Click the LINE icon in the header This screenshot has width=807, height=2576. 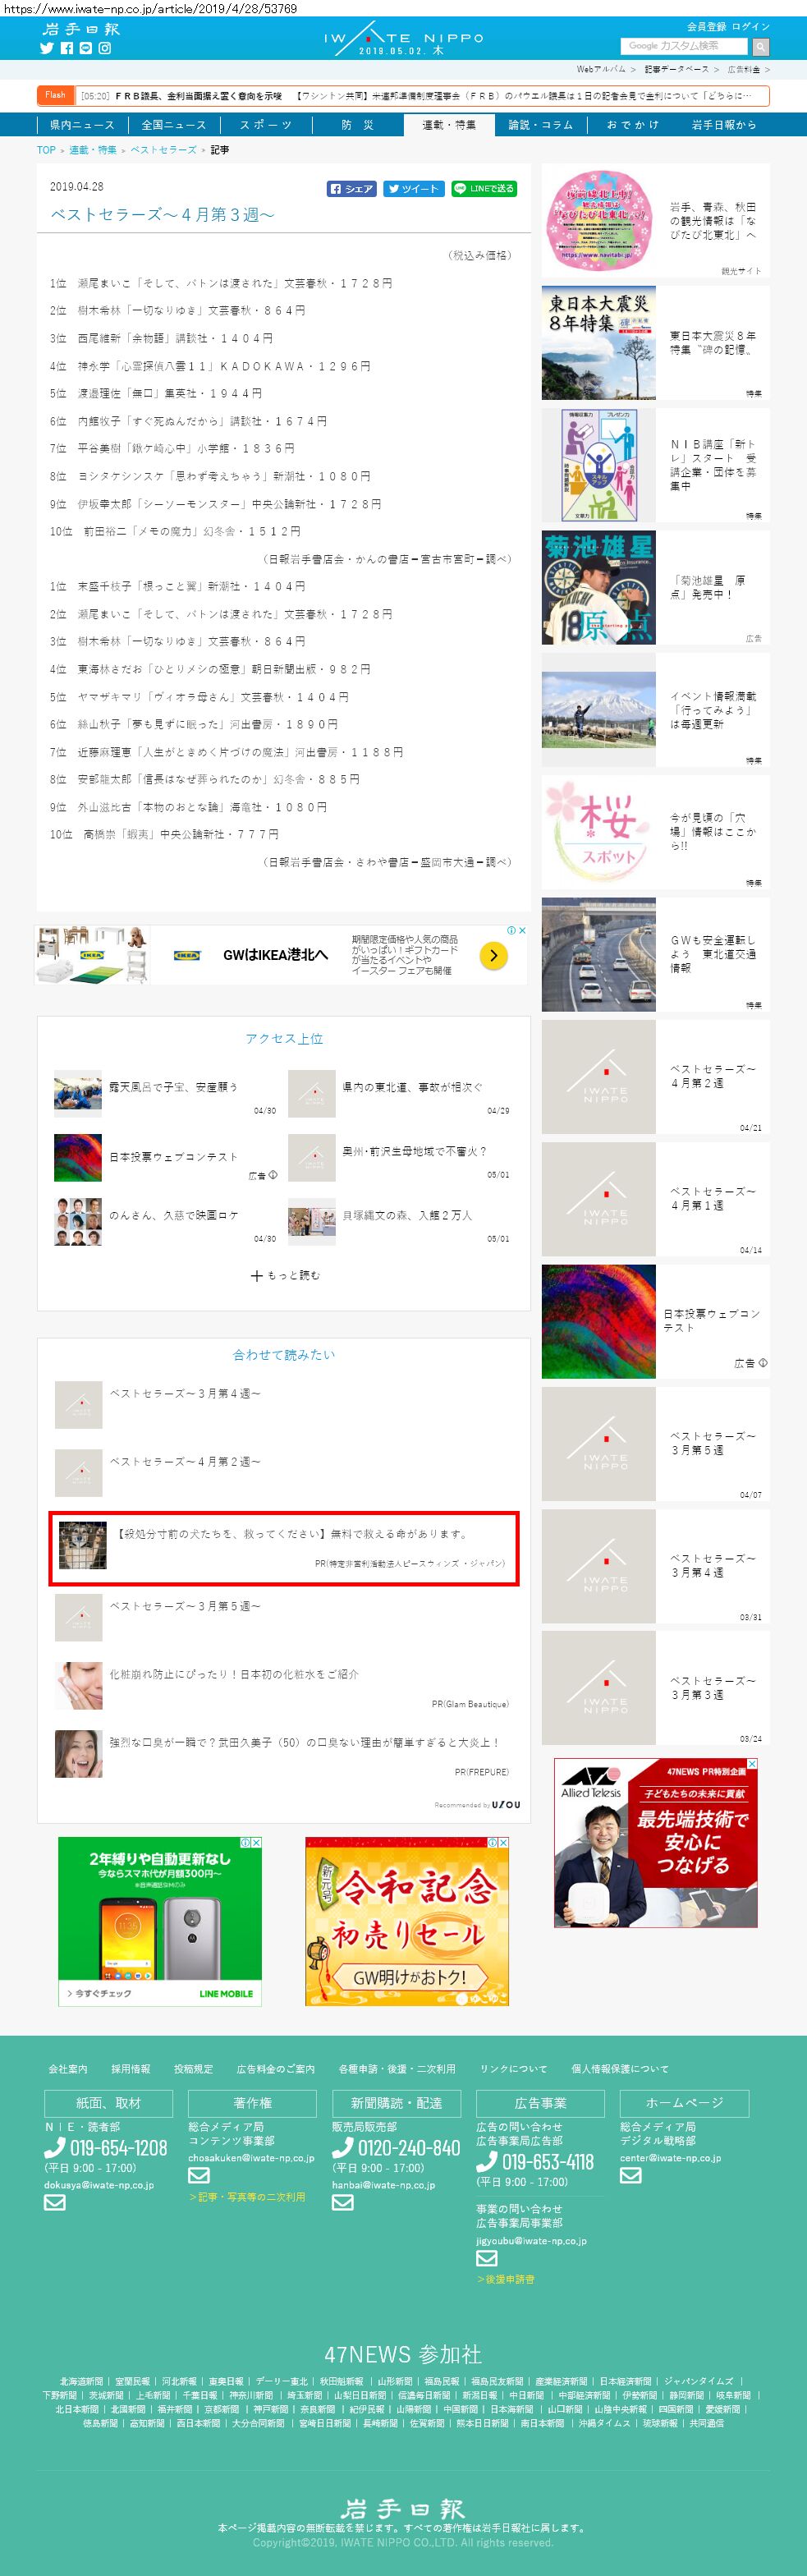pyautogui.click(x=86, y=48)
